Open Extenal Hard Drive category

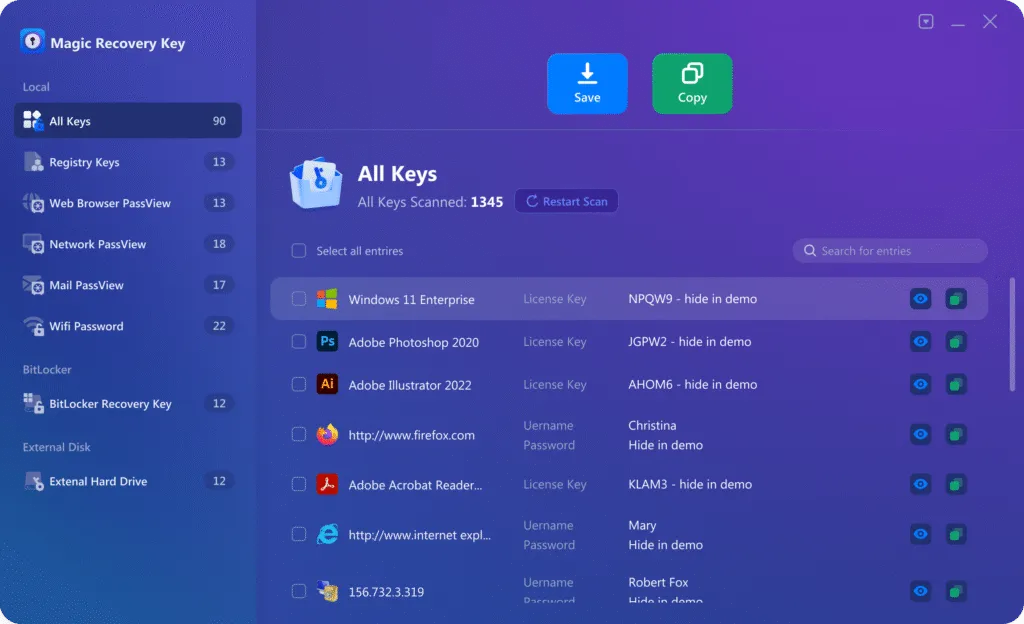pyautogui.click(x=128, y=481)
